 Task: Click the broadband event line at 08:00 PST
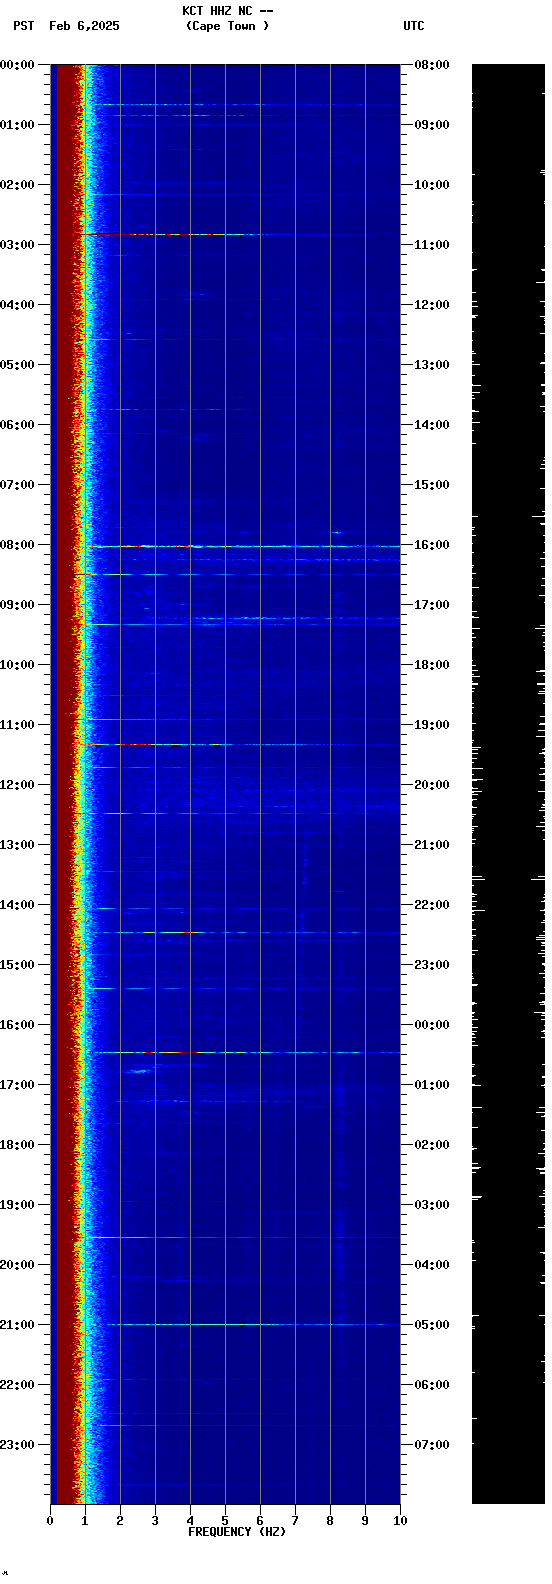point(243,546)
